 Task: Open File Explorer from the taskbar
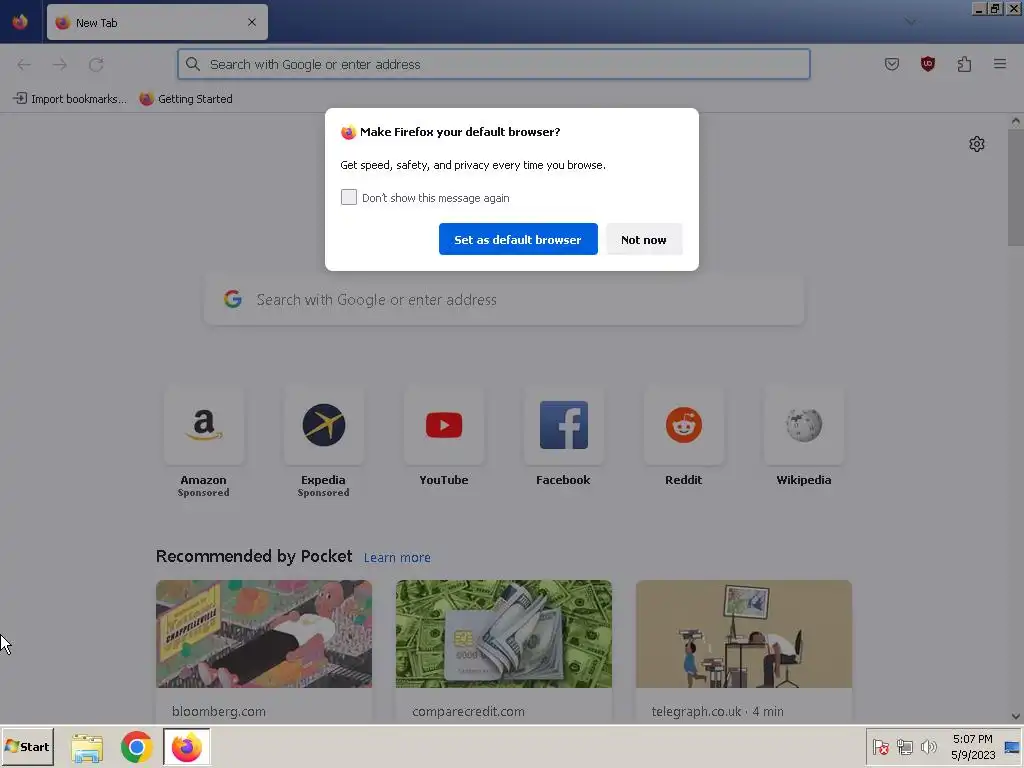87,747
